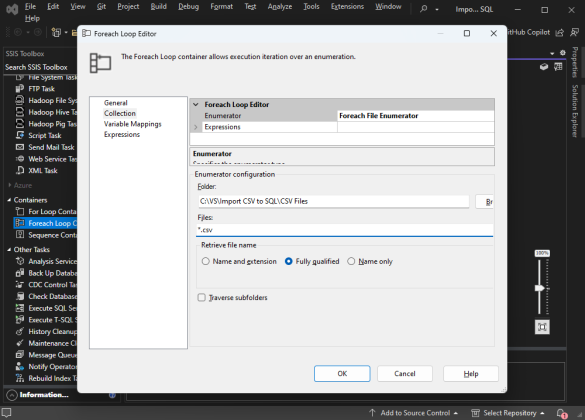Click the Cancel button
This screenshot has width=585, height=420.
coord(405,373)
